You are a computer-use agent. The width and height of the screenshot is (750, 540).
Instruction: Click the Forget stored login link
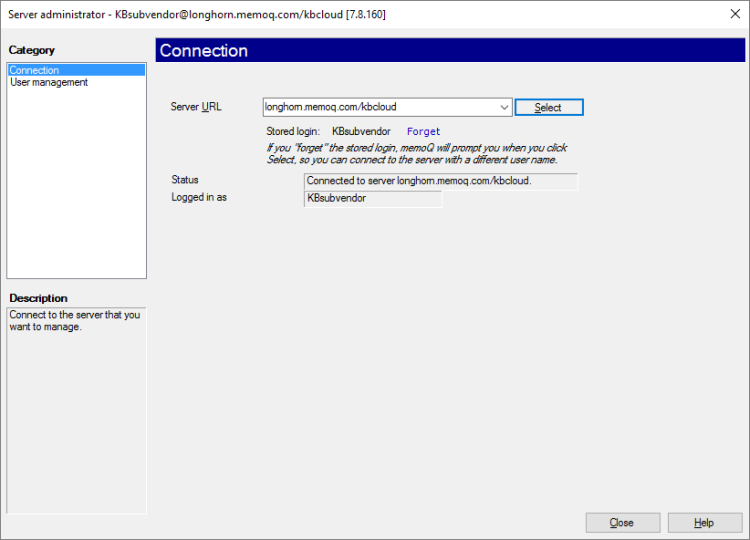coord(423,131)
